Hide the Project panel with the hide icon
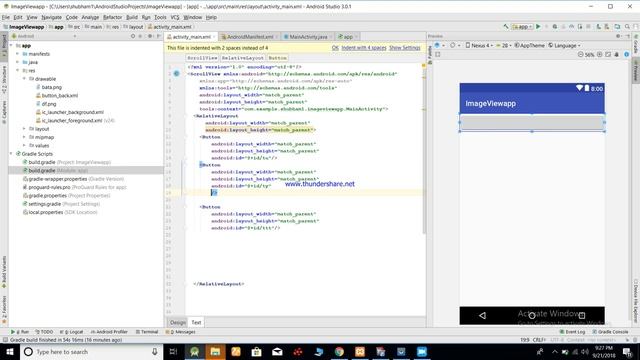 tap(158, 36)
